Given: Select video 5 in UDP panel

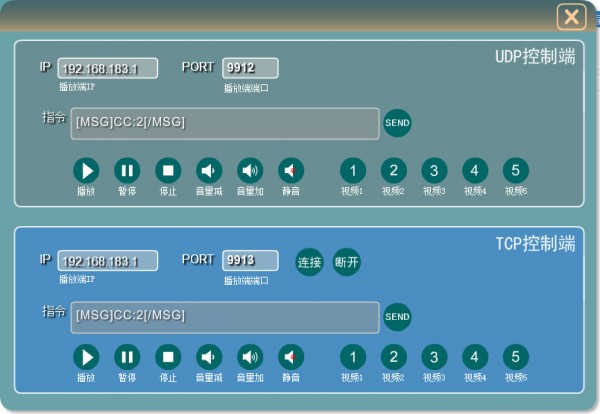Looking at the screenshot, I should (x=515, y=170).
